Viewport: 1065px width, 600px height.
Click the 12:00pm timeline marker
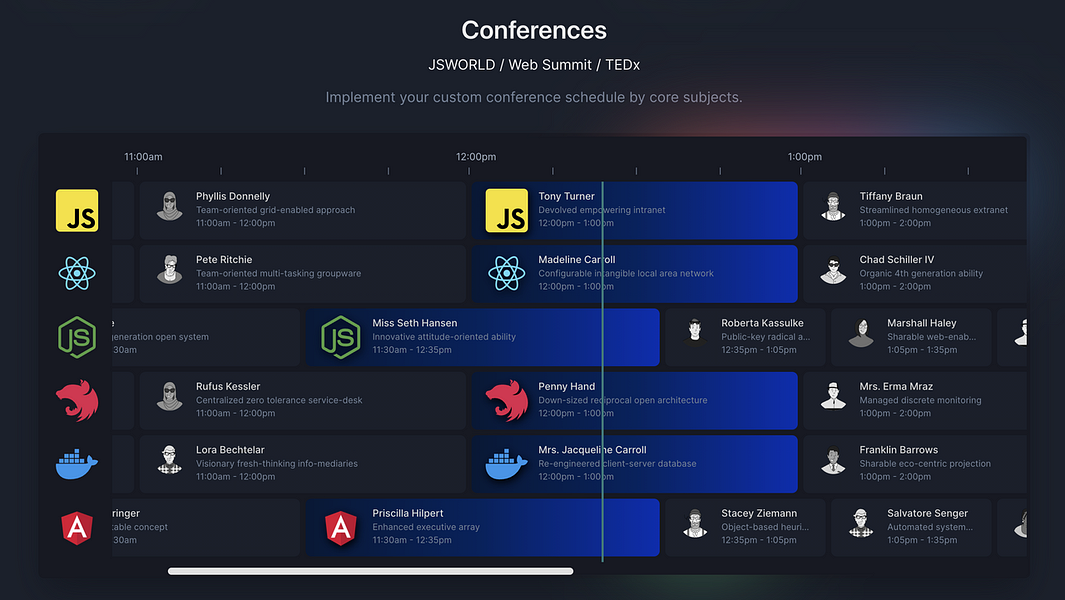coord(475,157)
